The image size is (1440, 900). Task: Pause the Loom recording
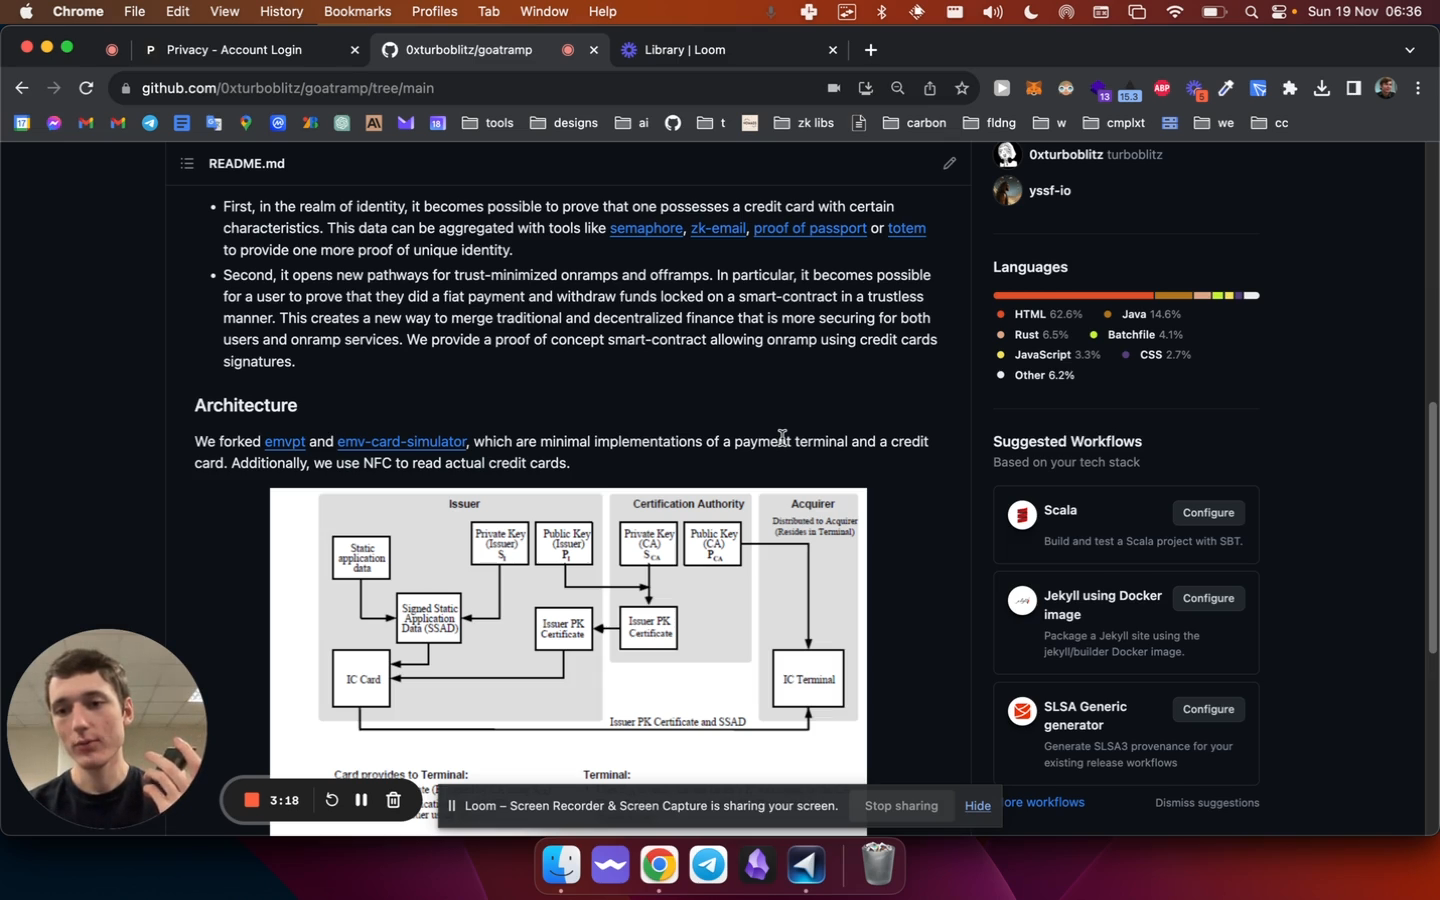[361, 800]
